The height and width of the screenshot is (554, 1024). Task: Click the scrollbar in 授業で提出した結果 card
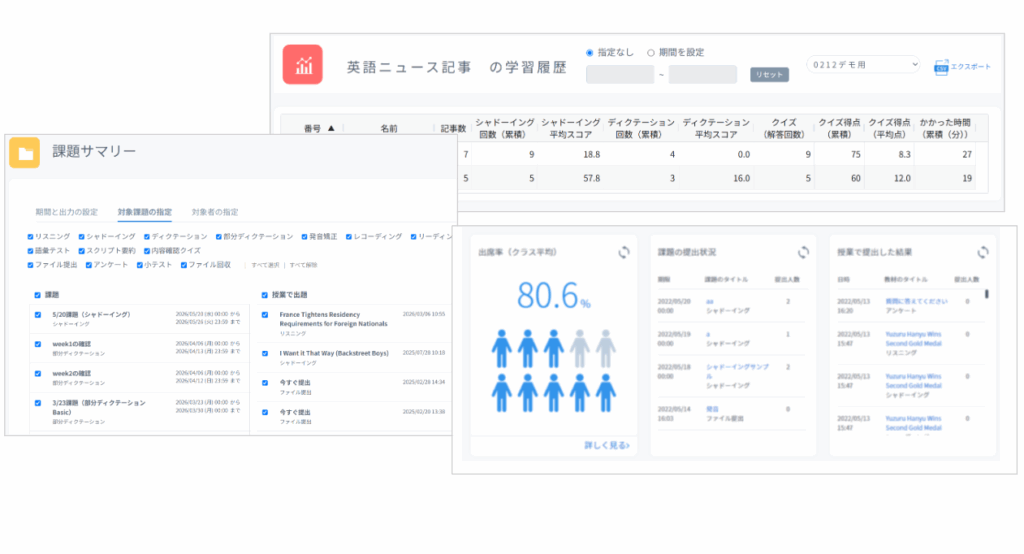pyautogui.click(x=987, y=295)
